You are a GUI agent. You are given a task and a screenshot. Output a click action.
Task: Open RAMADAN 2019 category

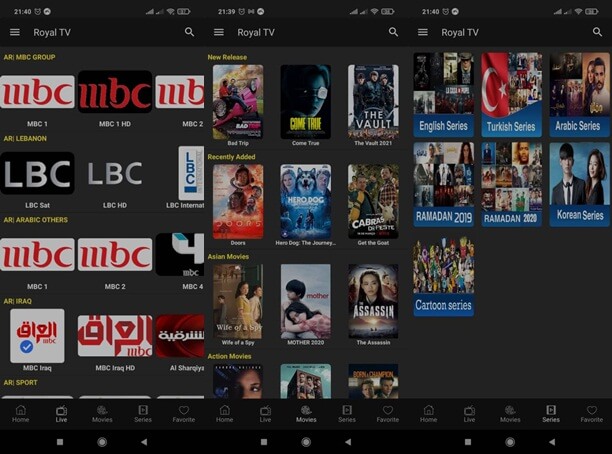pyautogui.click(x=444, y=184)
